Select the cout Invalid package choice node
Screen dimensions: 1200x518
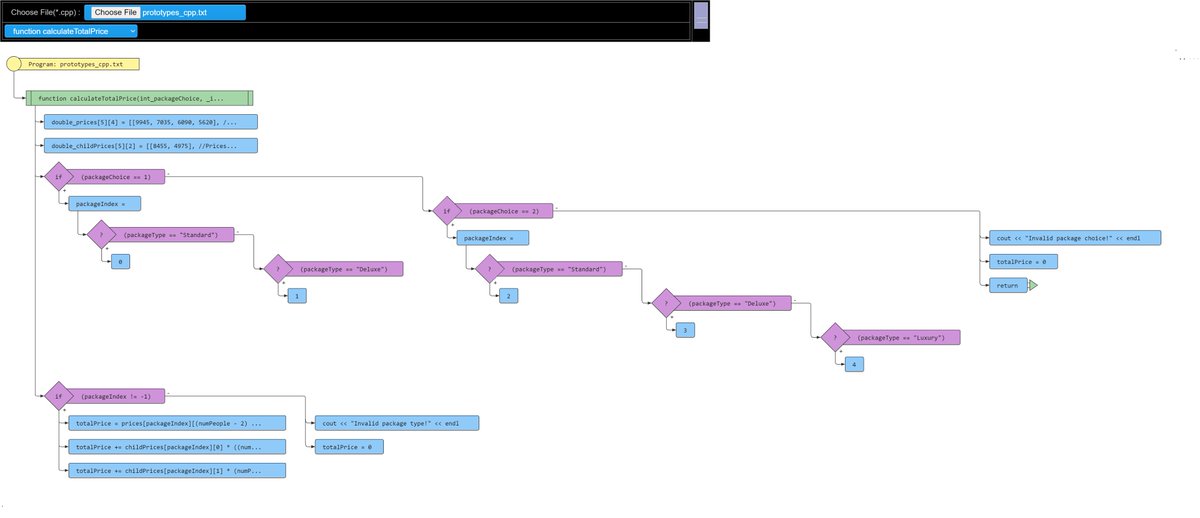[x=1075, y=238]
